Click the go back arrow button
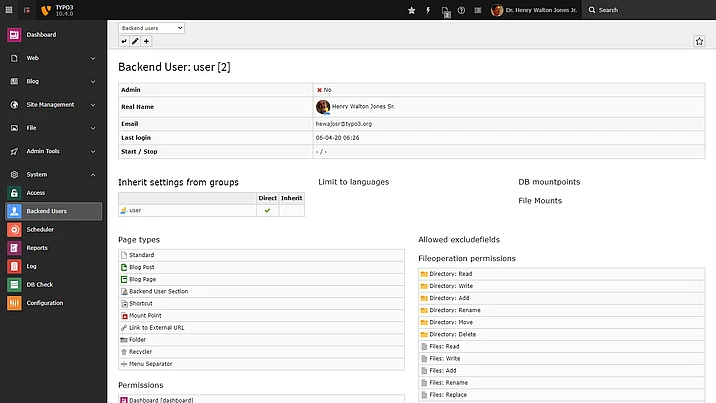 pyautogui.click(x=124, y=41)
